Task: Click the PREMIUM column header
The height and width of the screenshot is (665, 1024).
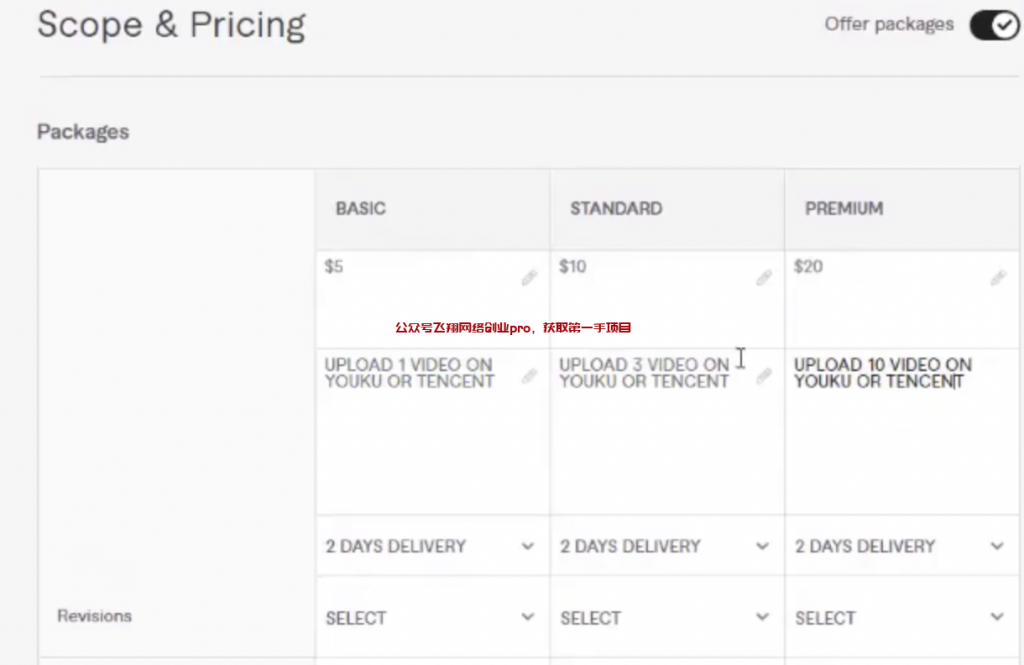Action: pos(844,209)
